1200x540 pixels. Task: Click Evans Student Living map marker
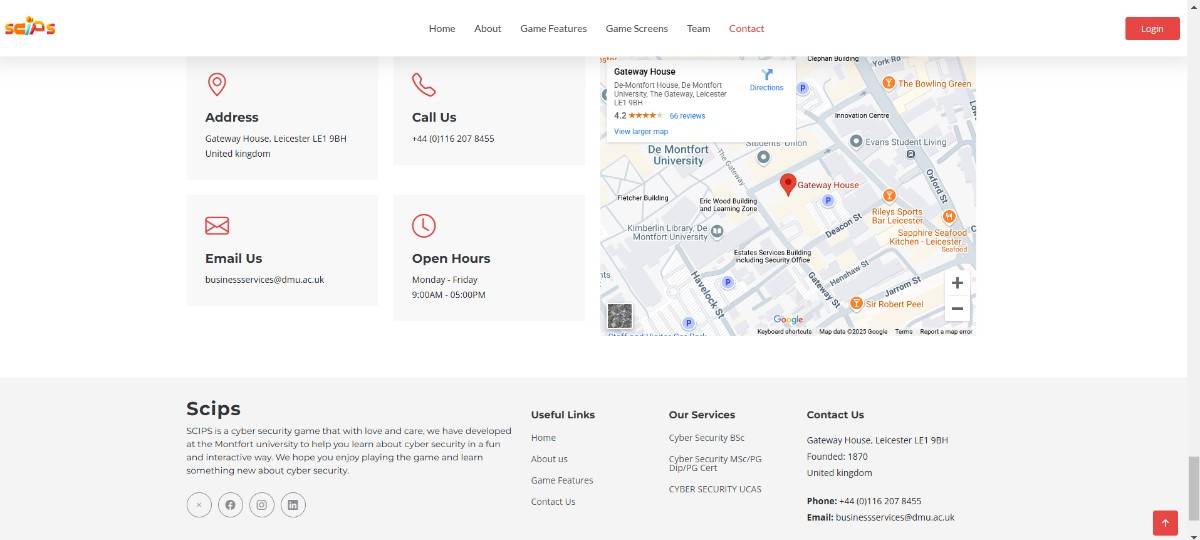tap(856, 141)
